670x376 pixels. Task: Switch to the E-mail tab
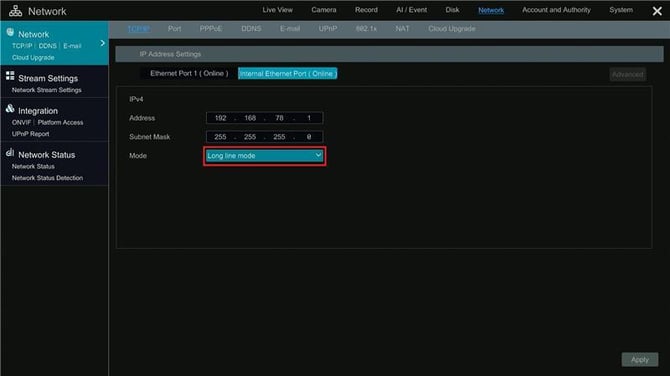(x=290, y=29)
